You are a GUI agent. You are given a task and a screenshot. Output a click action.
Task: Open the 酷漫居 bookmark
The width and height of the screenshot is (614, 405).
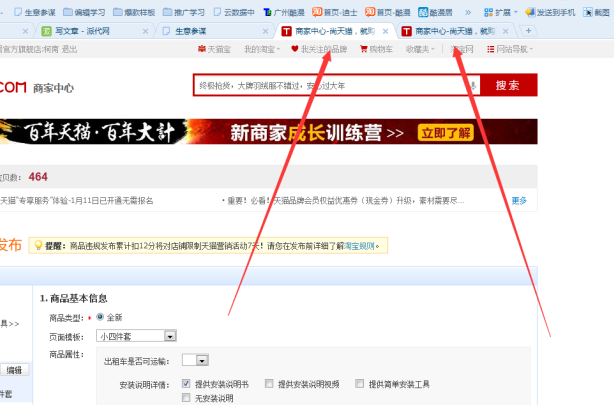435,13
